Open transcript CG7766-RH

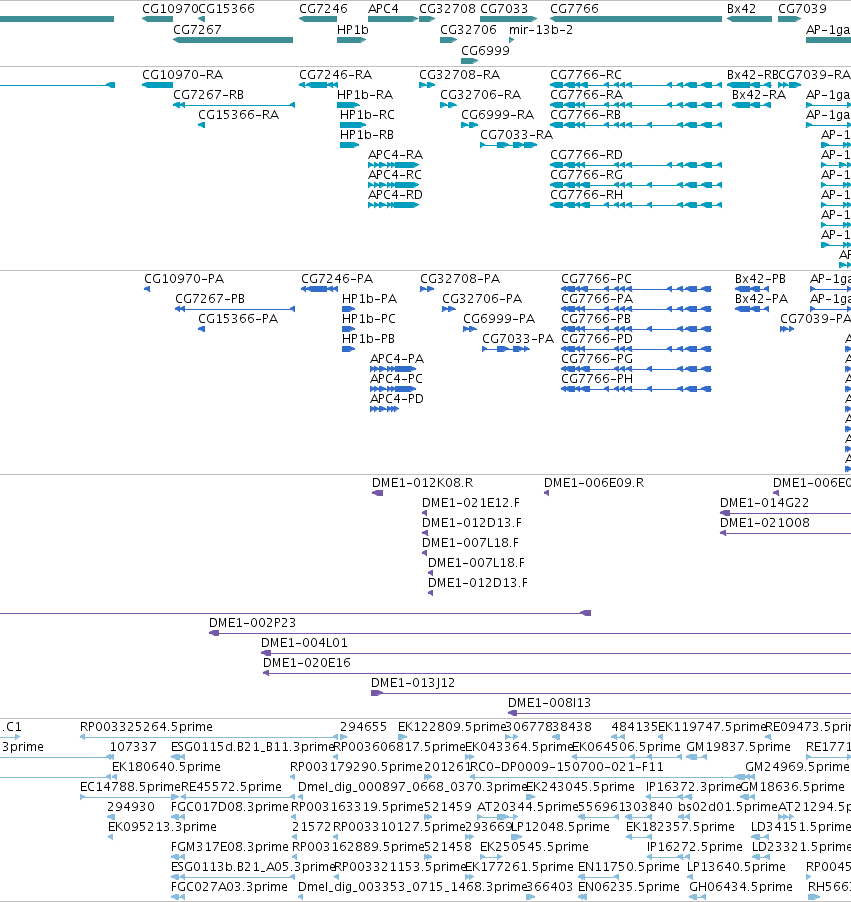pyautogui.click(x=586, y=194)
